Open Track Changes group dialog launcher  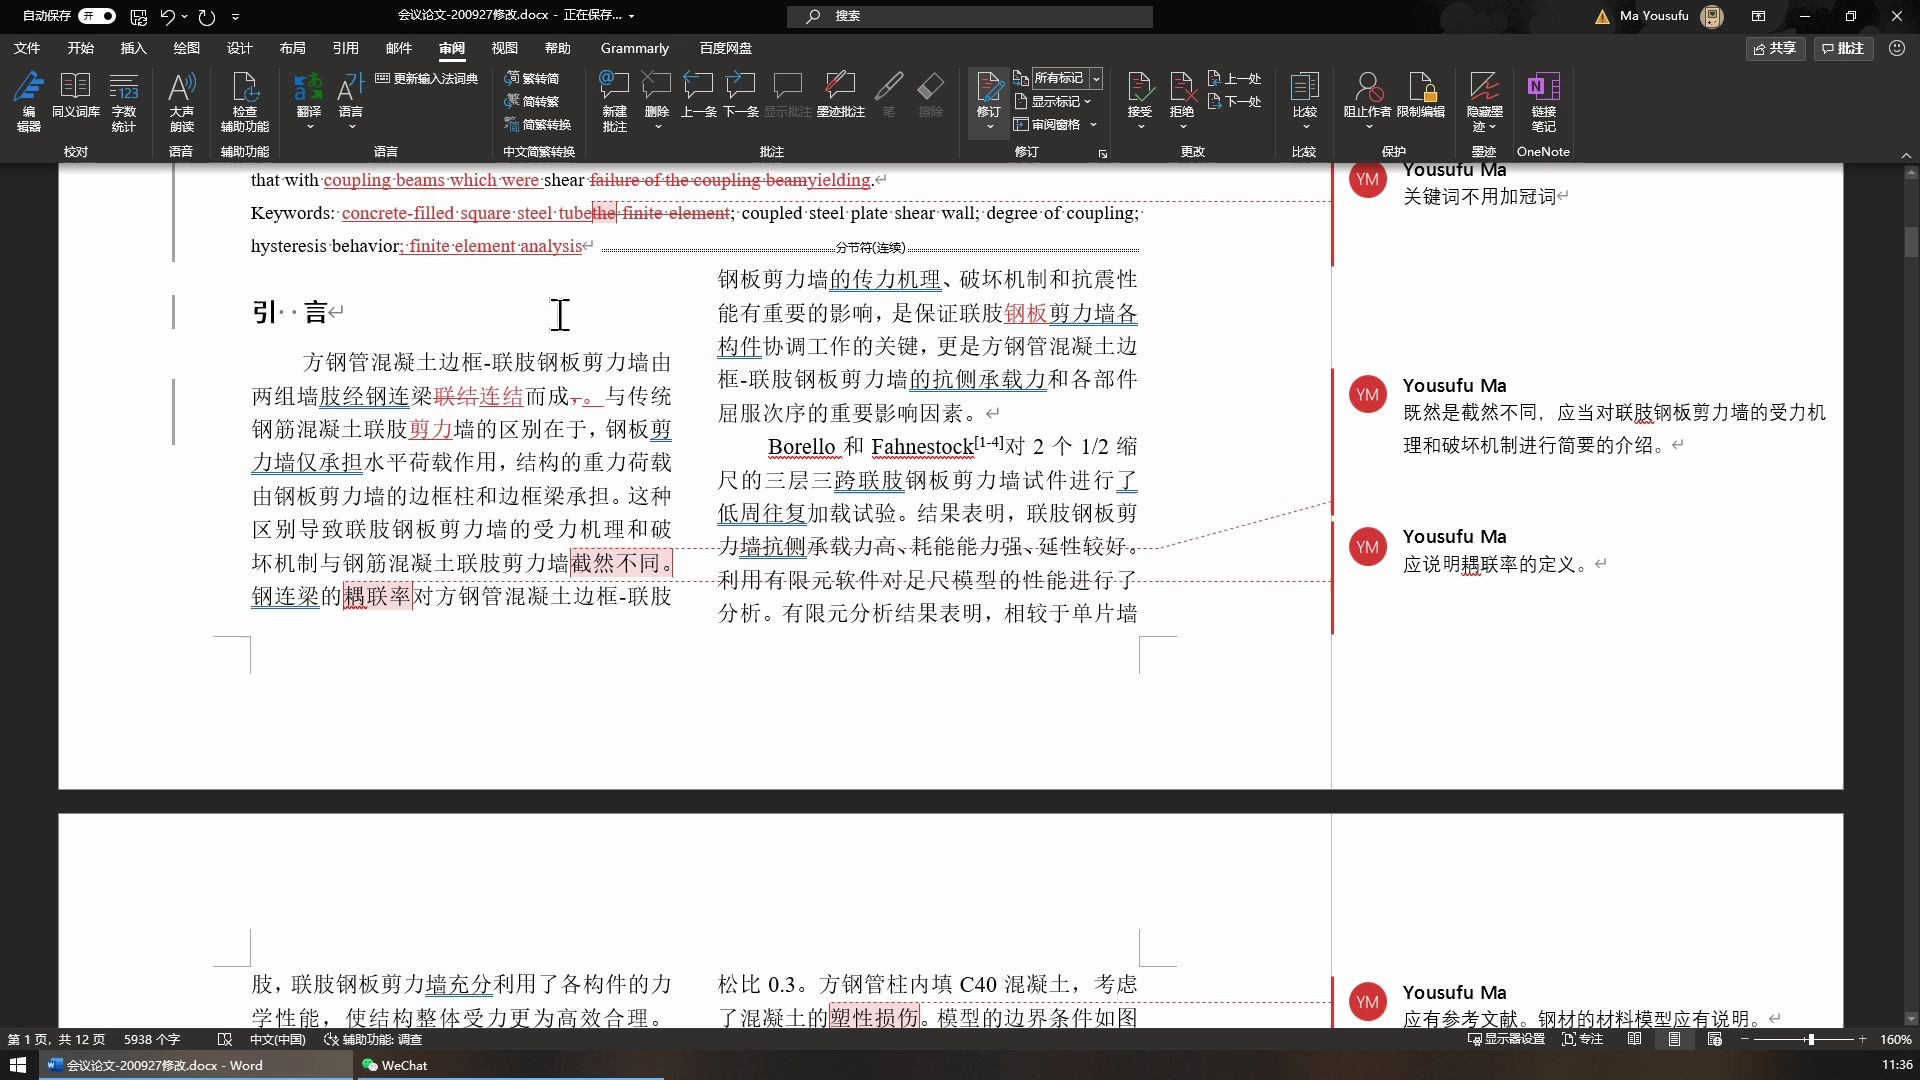click(x=1103, y=154)
